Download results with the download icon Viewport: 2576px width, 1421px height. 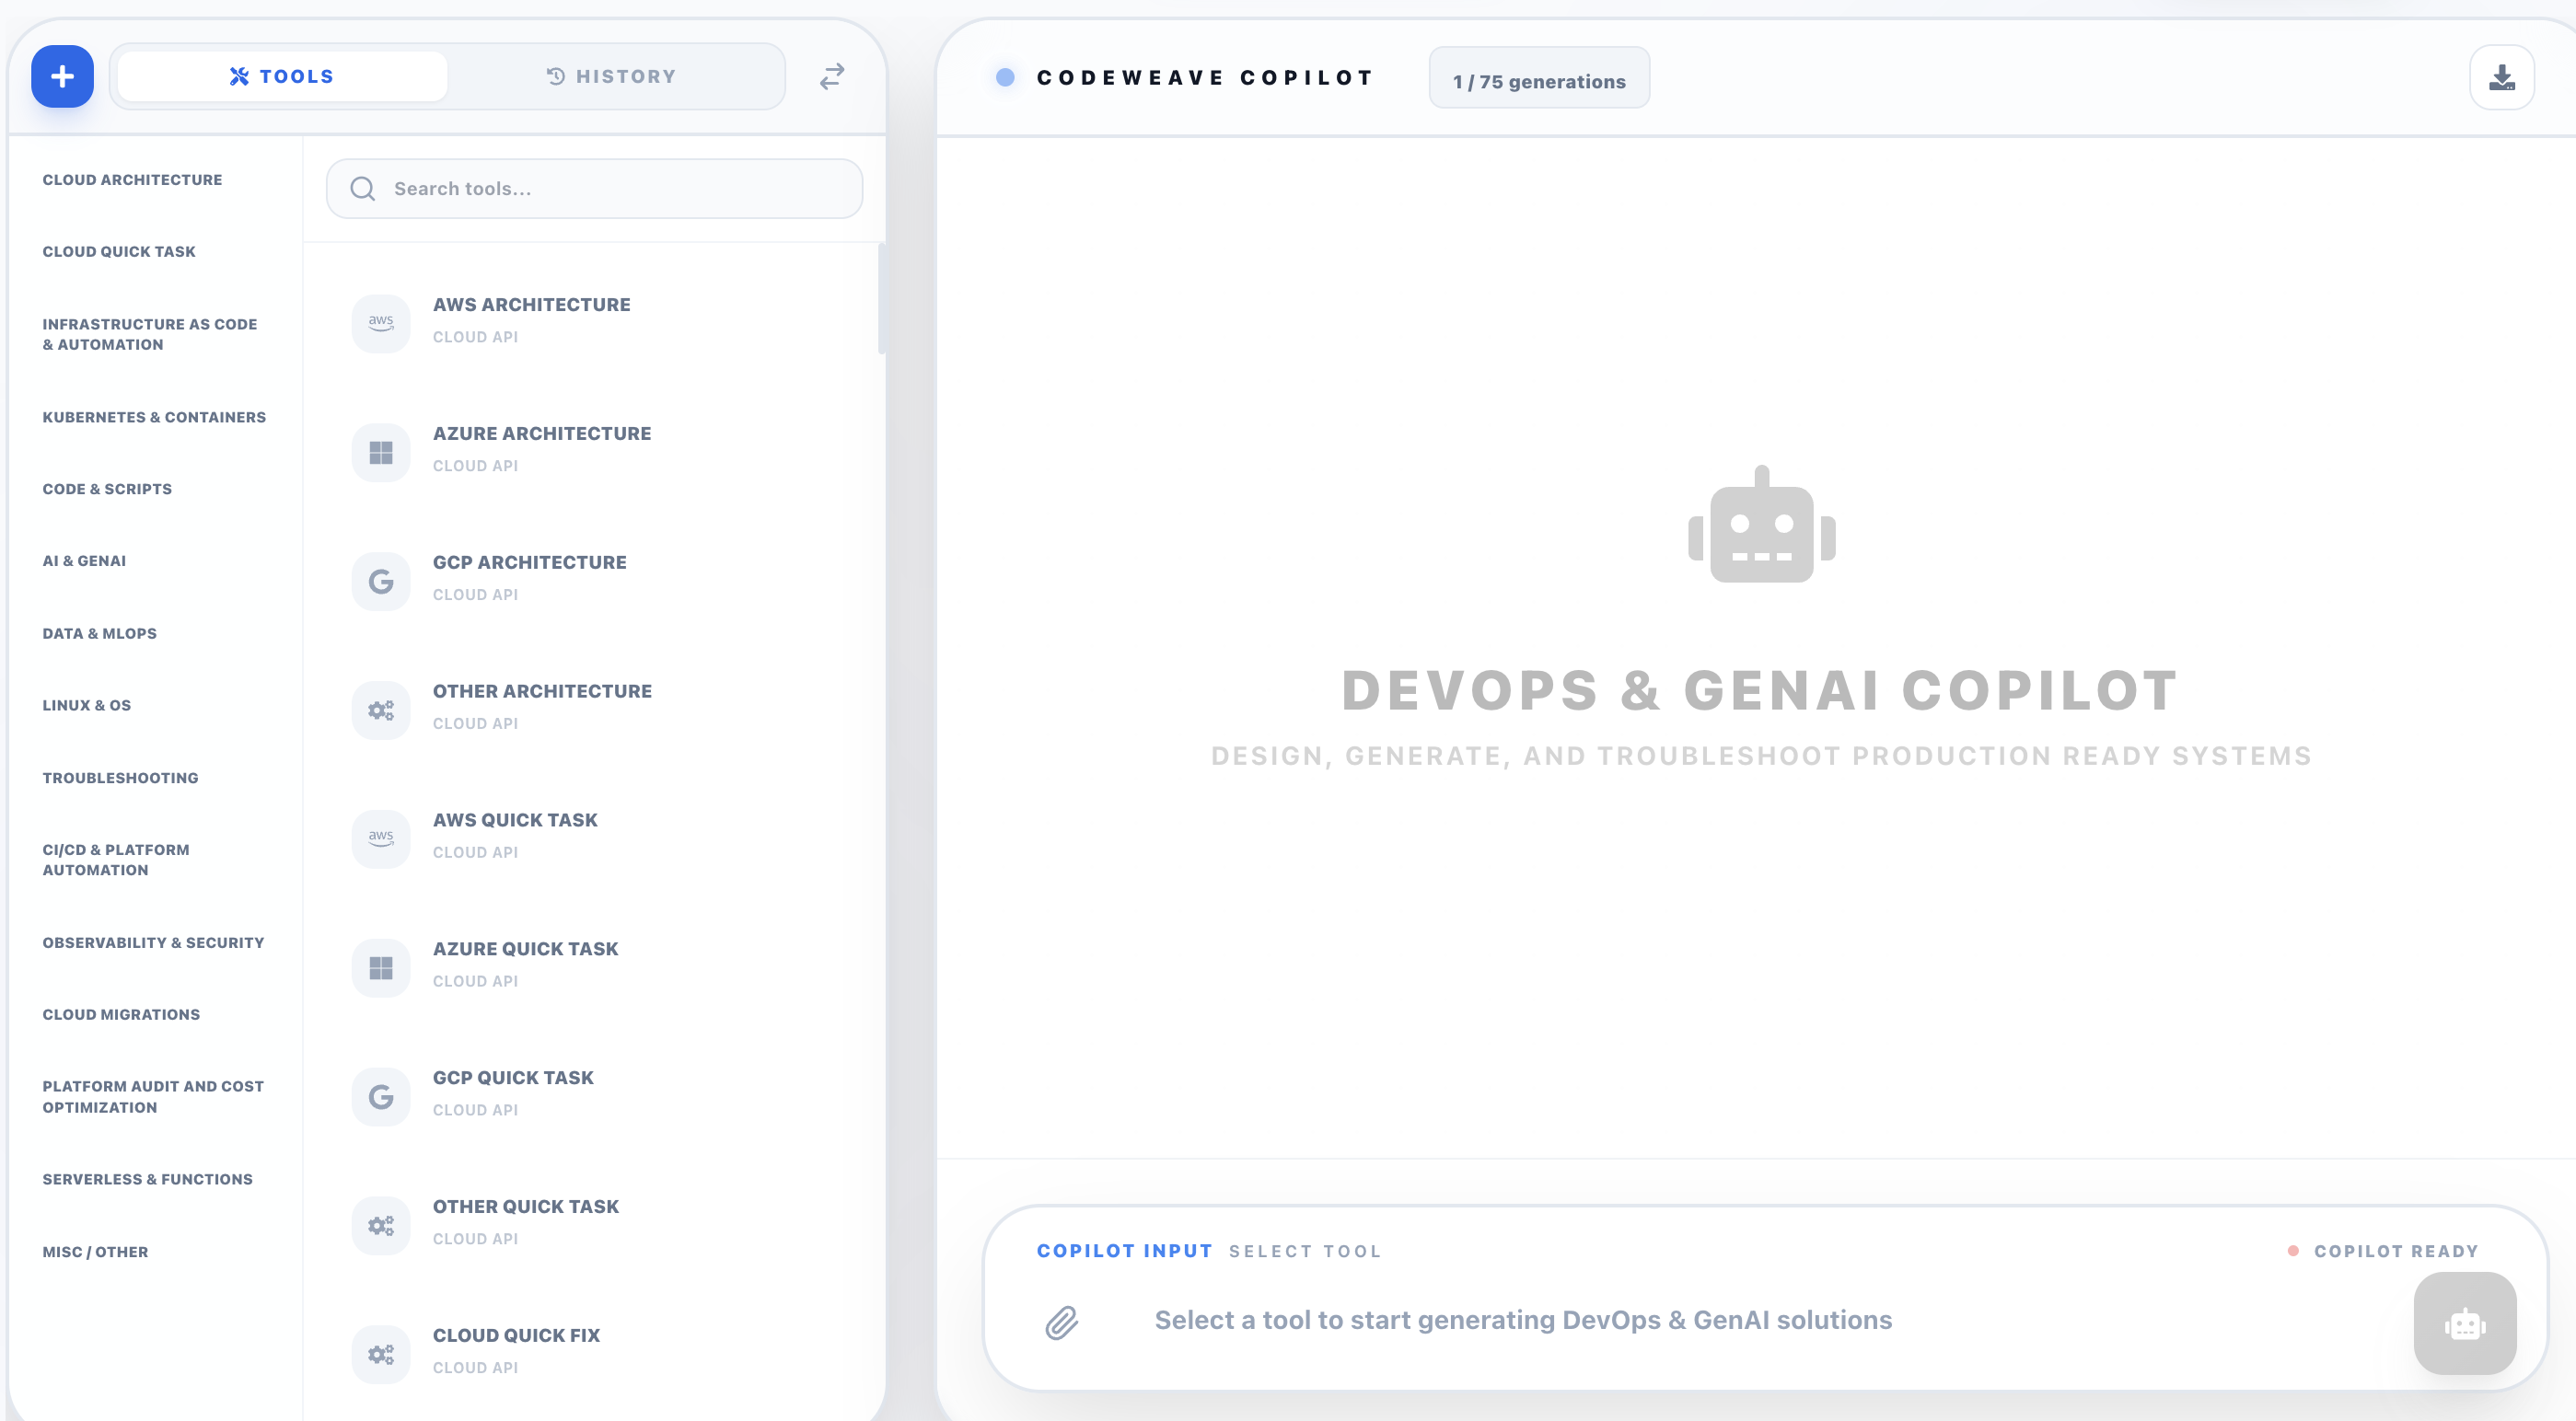[x=2502, y=76]
